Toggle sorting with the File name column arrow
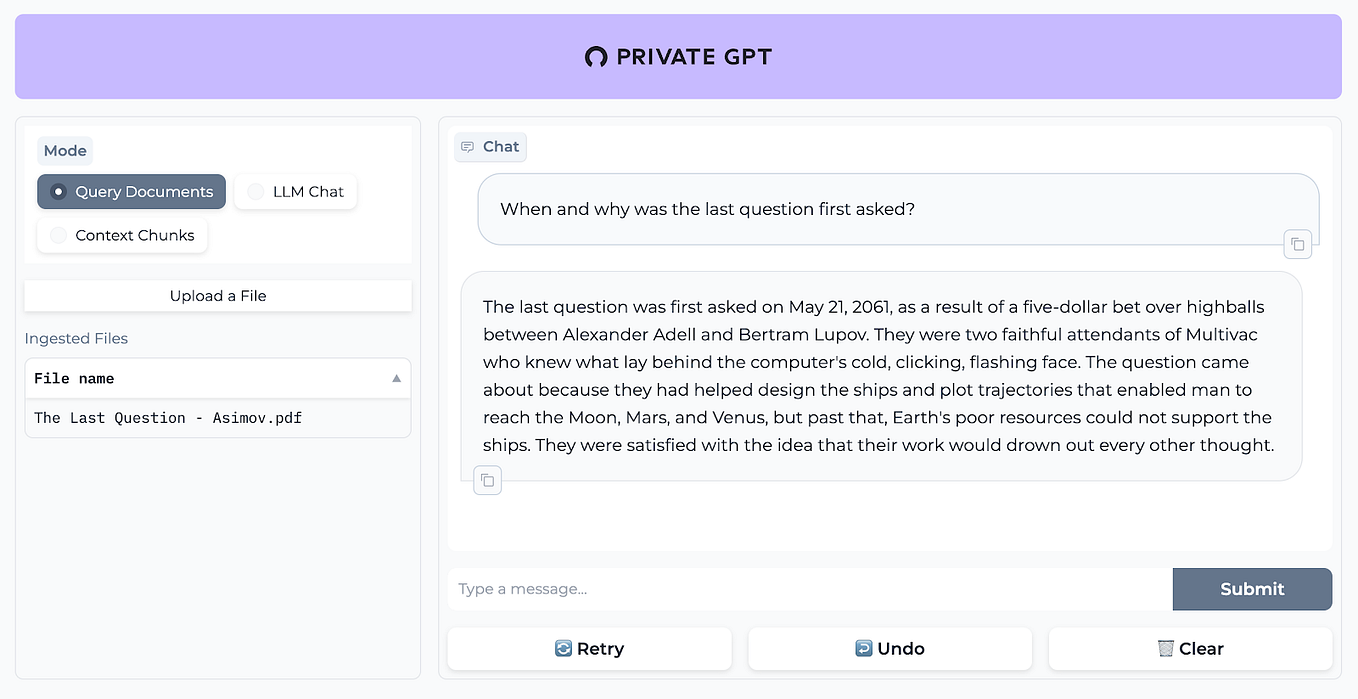Viewport: 1358px width, 699px height. [396, 378]
